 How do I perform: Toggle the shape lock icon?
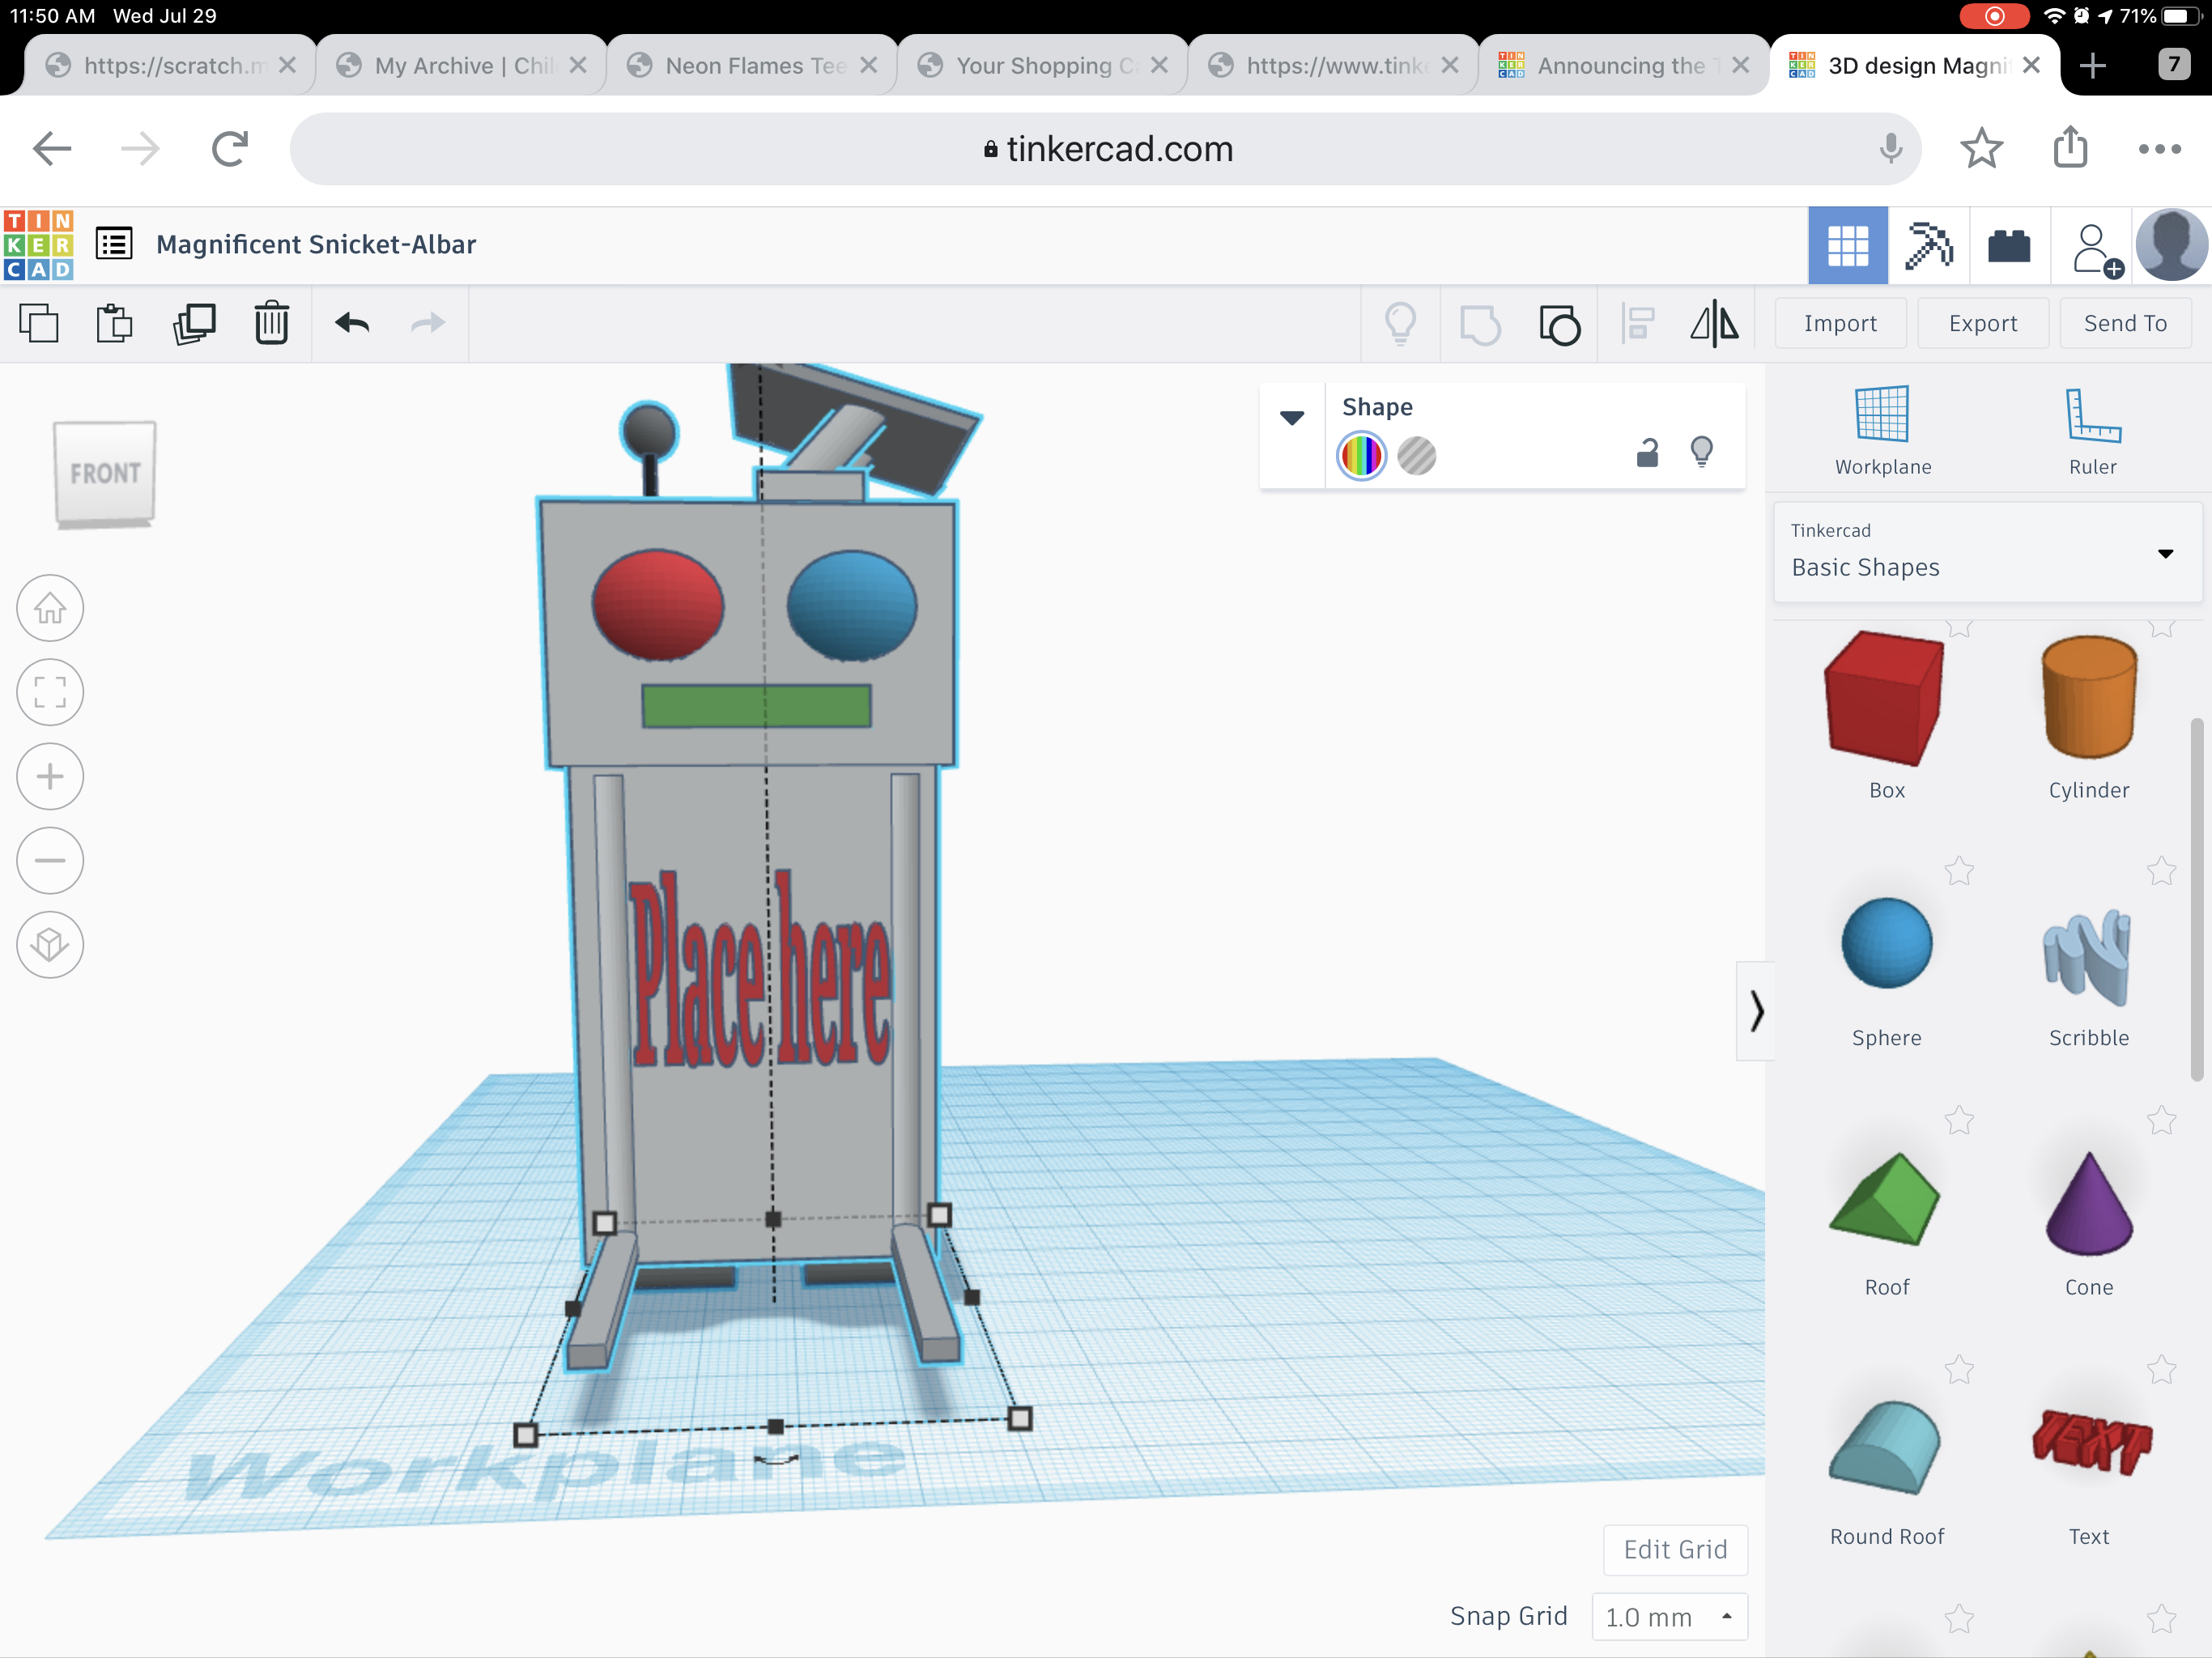[x=1647, y=454]
